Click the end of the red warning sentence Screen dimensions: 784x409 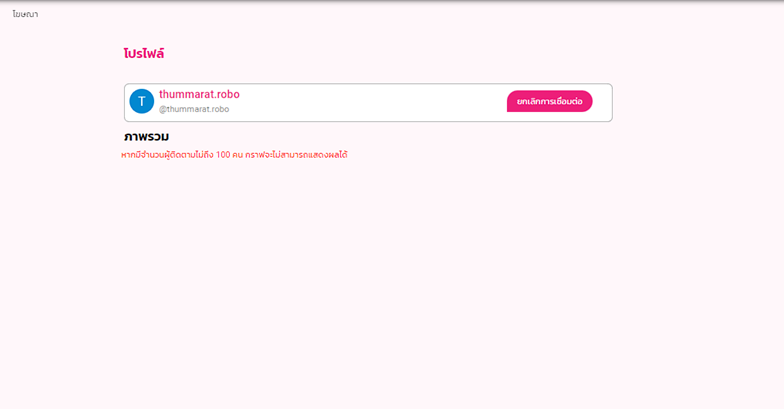(343, 155)
